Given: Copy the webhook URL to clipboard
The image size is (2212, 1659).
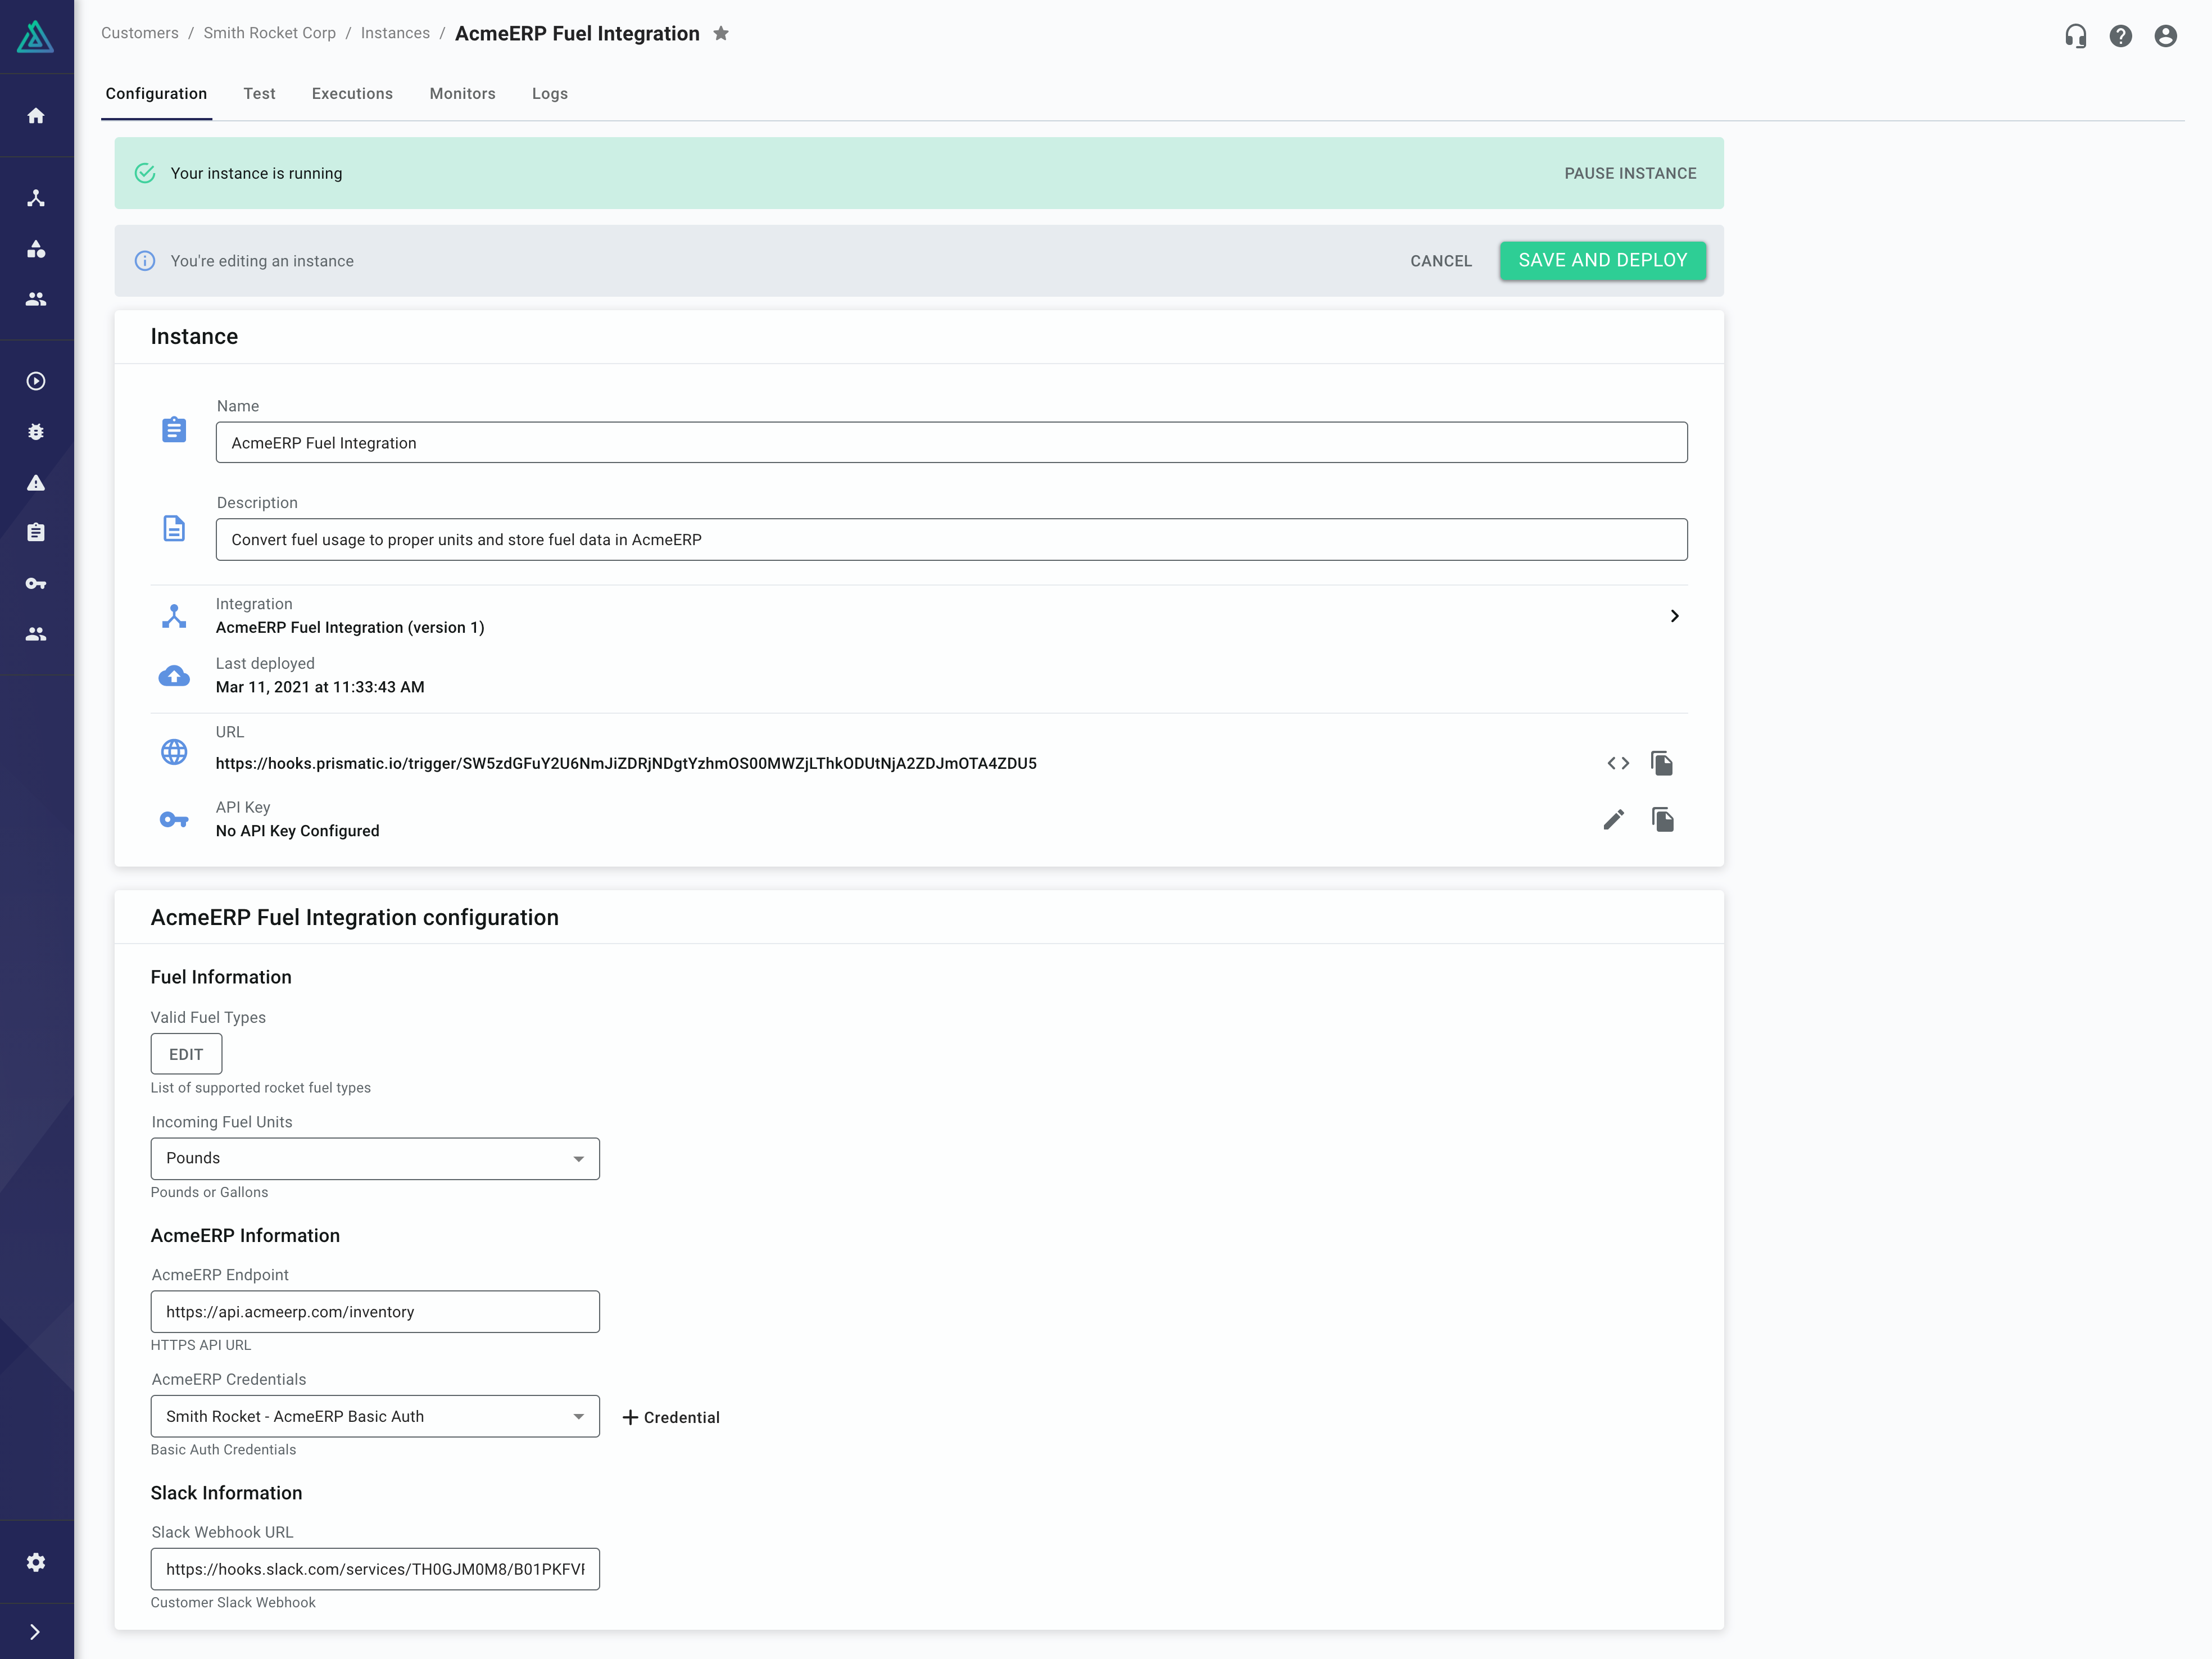Looking at the screenshot, I should [1661, 763].
